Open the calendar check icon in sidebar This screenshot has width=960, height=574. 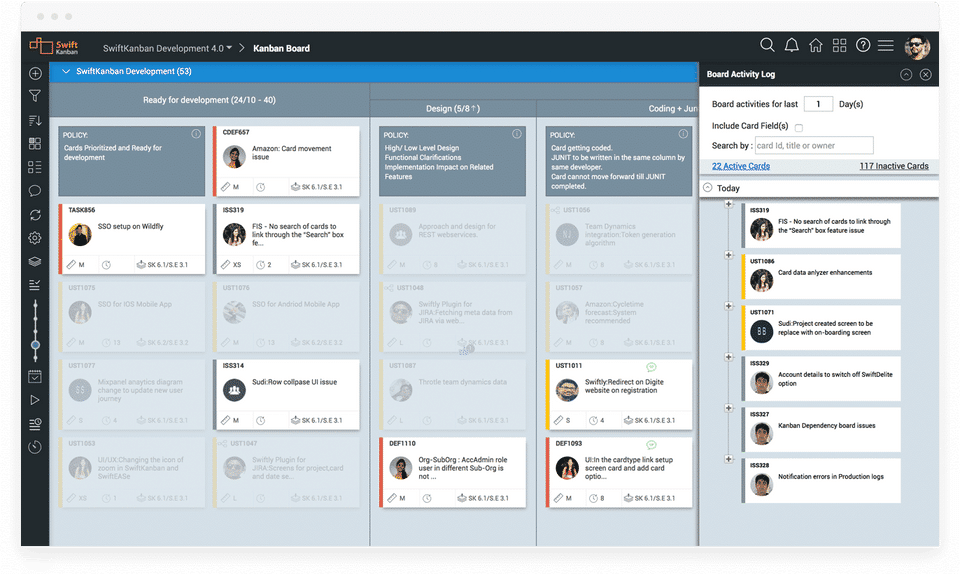35,377
